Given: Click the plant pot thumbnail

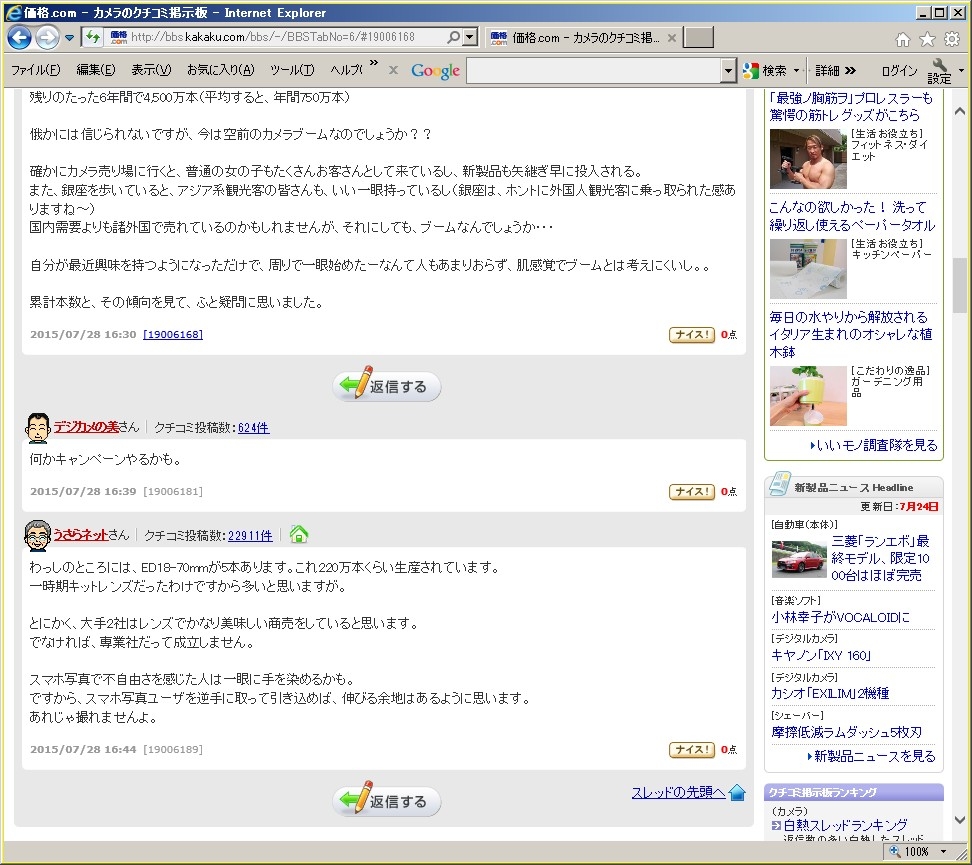Looking at the screenshot, I should tap(808, 396).
